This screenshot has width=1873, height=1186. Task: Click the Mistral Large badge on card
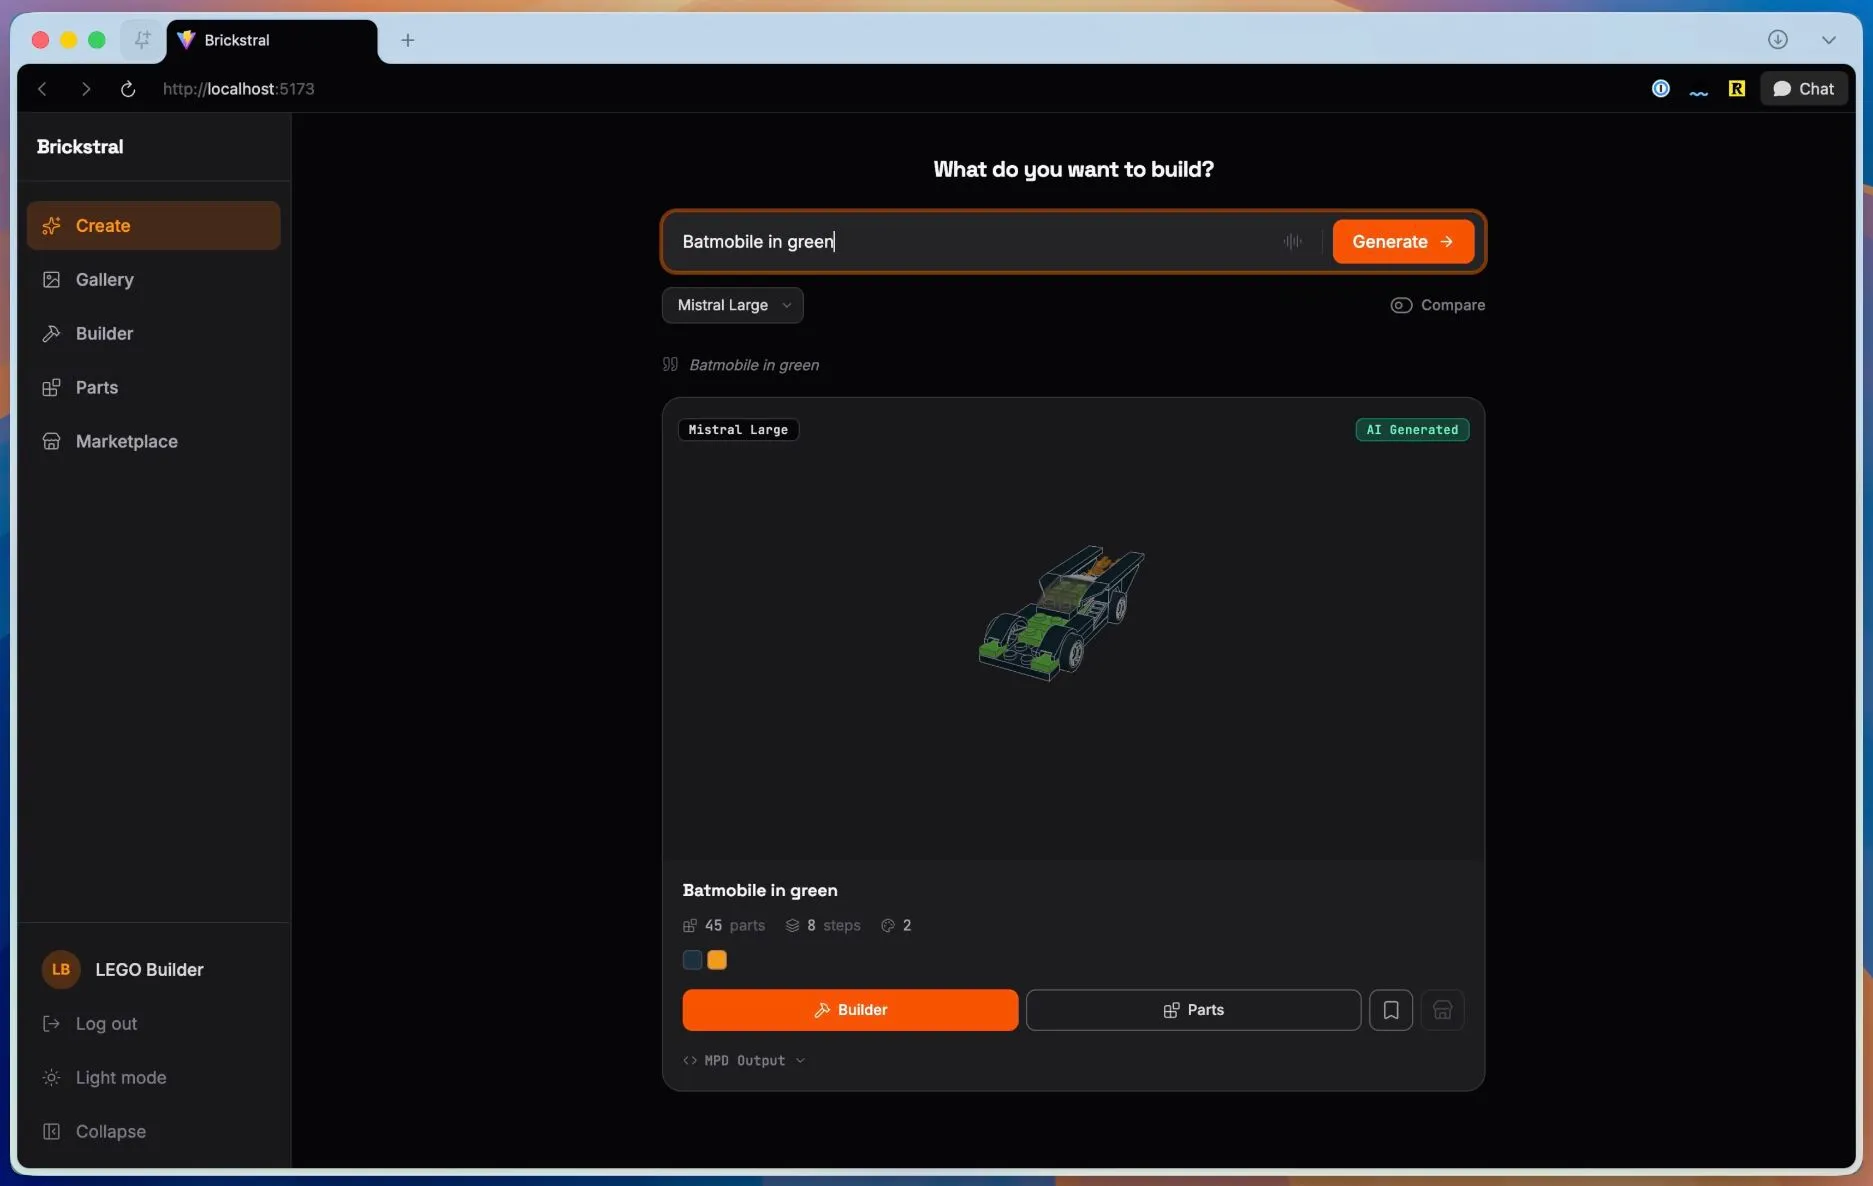[x=738, y=429]
